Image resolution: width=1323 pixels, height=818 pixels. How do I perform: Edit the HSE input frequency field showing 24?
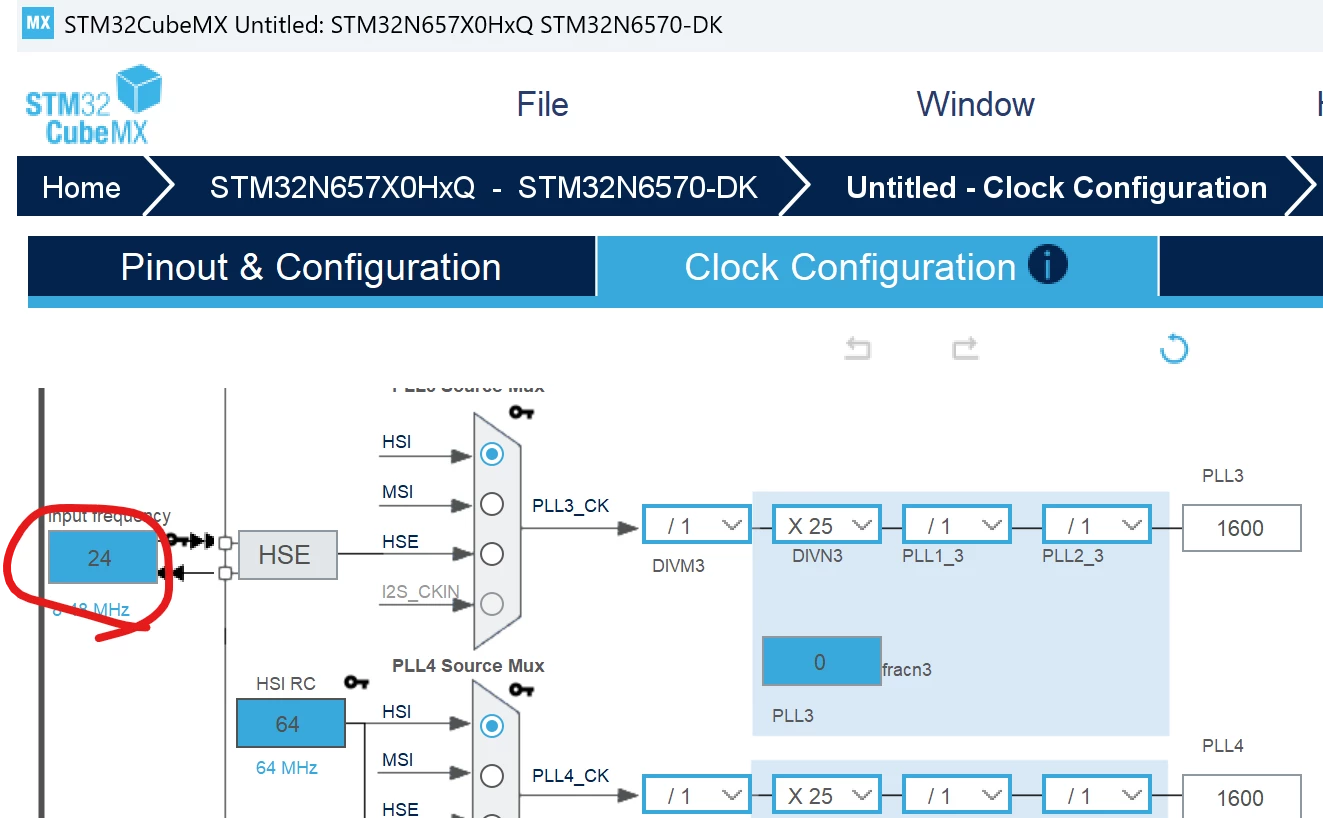(103, 557)
